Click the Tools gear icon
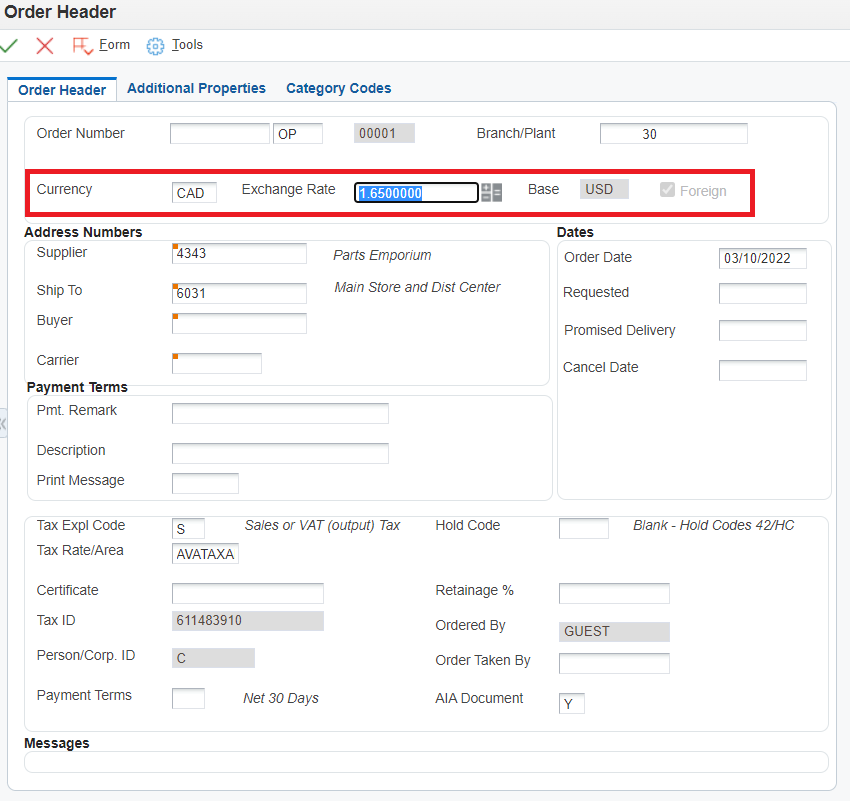This screenshot has height=801, width=850. pyautogui.click(x=155, y=46)
